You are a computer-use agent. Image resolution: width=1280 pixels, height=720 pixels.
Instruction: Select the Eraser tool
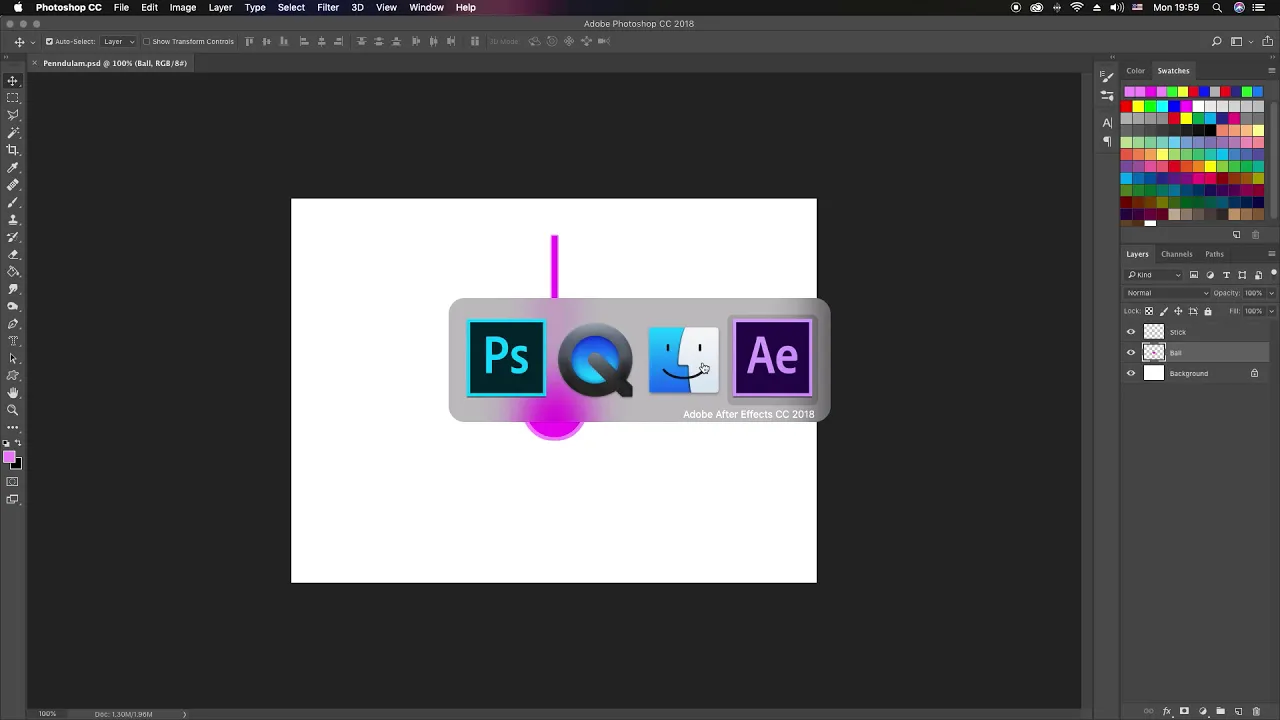pos(13,254)
